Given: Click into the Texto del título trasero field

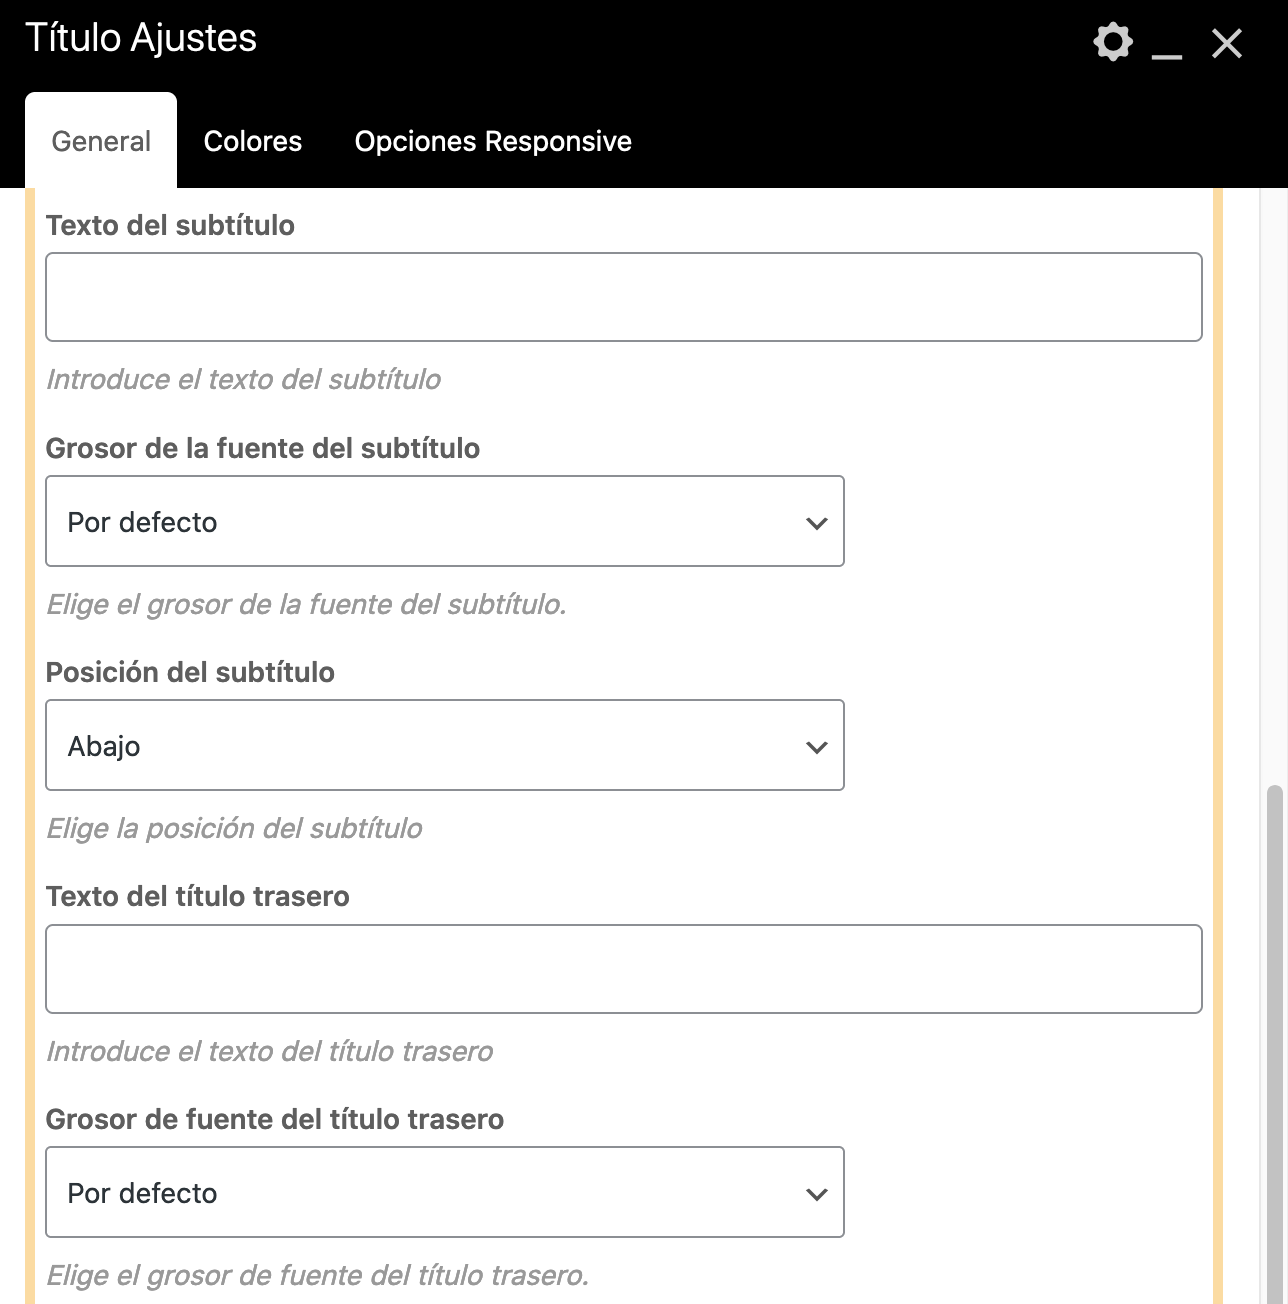Looking at the screenshot, I should 623,969.
